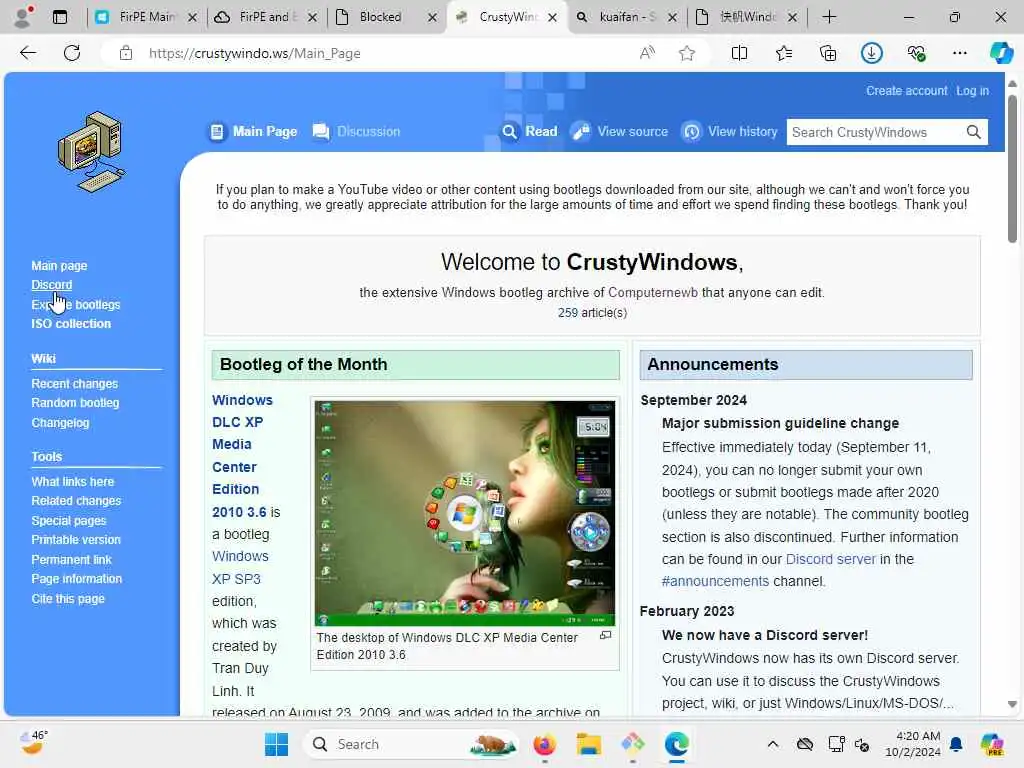Switch to the kuaifan search tab
The width and height of the screenshot is (1024, 768).
pos(625,17)
